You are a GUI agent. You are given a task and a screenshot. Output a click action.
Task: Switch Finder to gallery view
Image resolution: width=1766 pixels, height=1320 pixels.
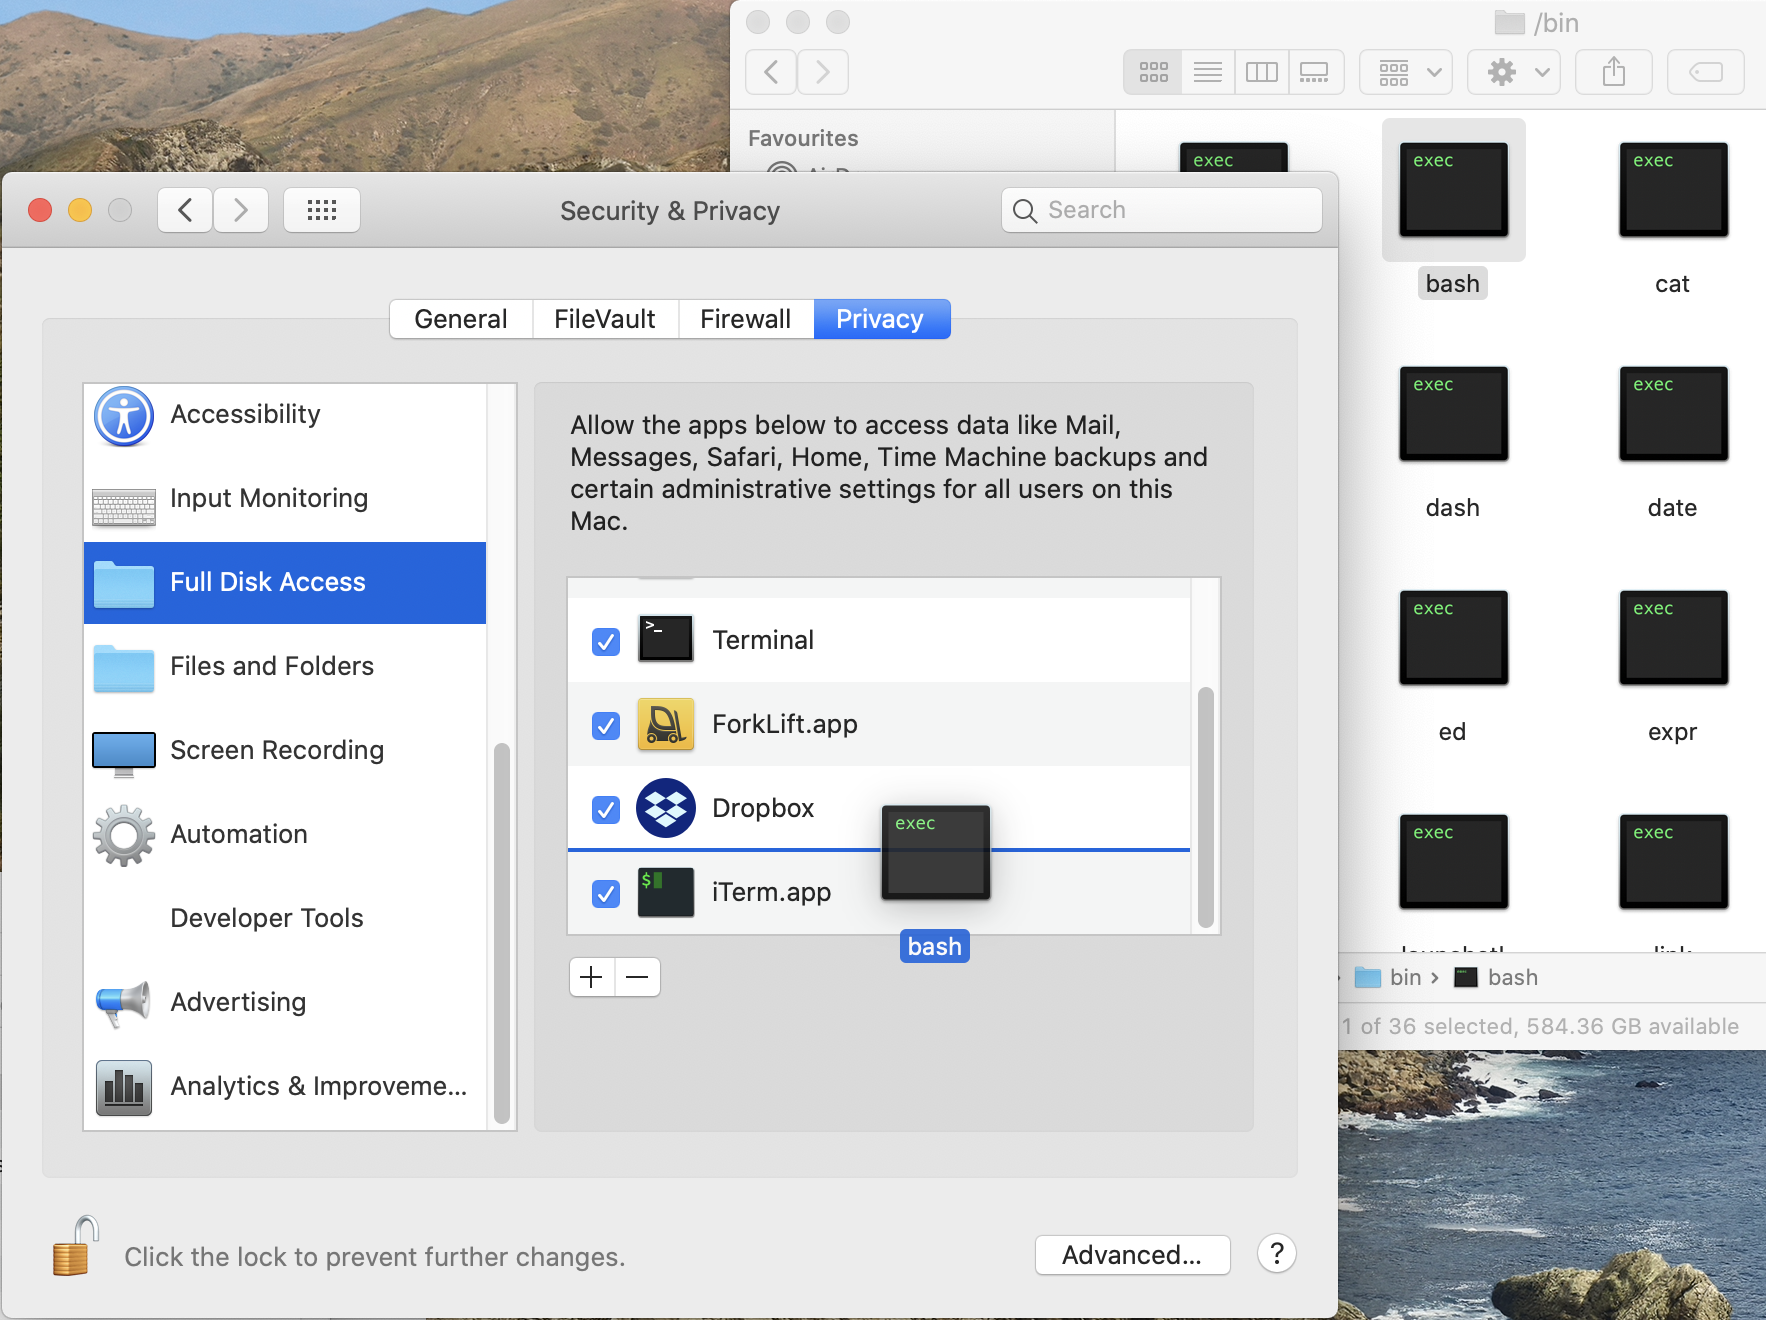[1315, 72]
